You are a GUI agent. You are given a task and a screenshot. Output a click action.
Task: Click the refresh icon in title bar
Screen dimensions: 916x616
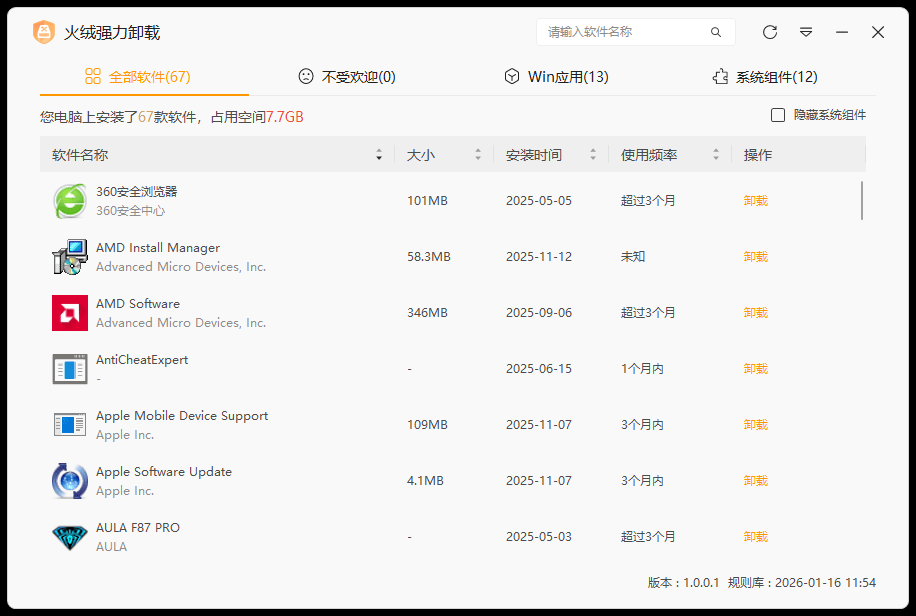pos(770,32)
